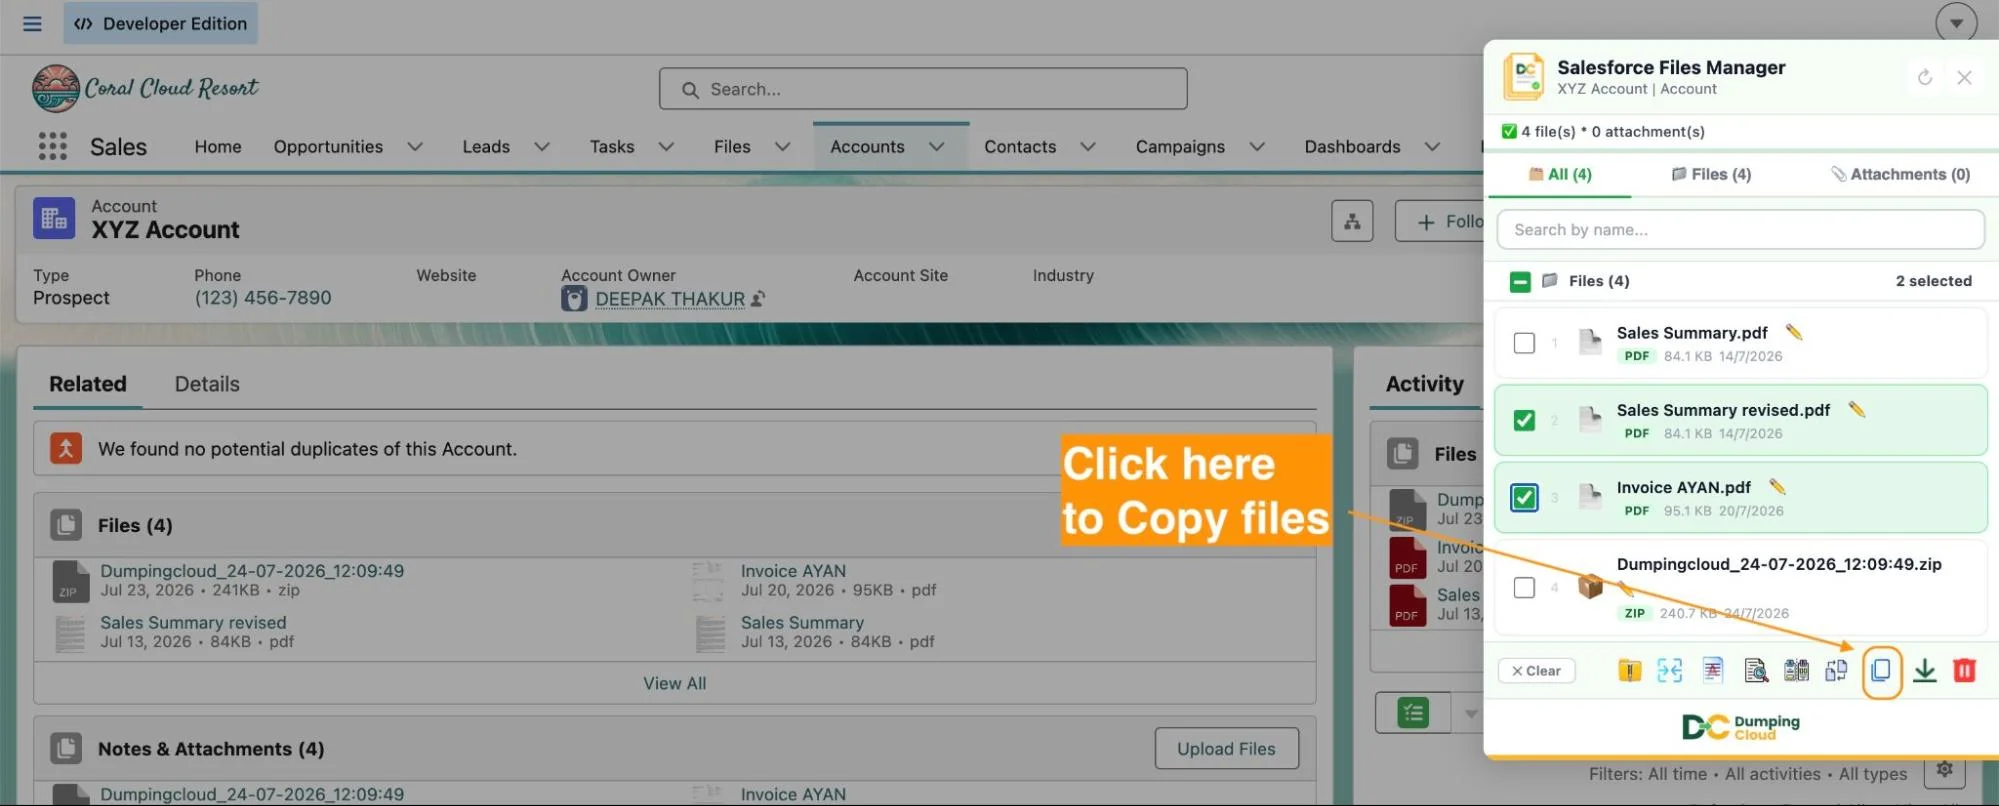This screenshot has width=1999, height=806.
Task: Open the Invoice AYAN file in Files list
Action: click(x=793, y=571)
